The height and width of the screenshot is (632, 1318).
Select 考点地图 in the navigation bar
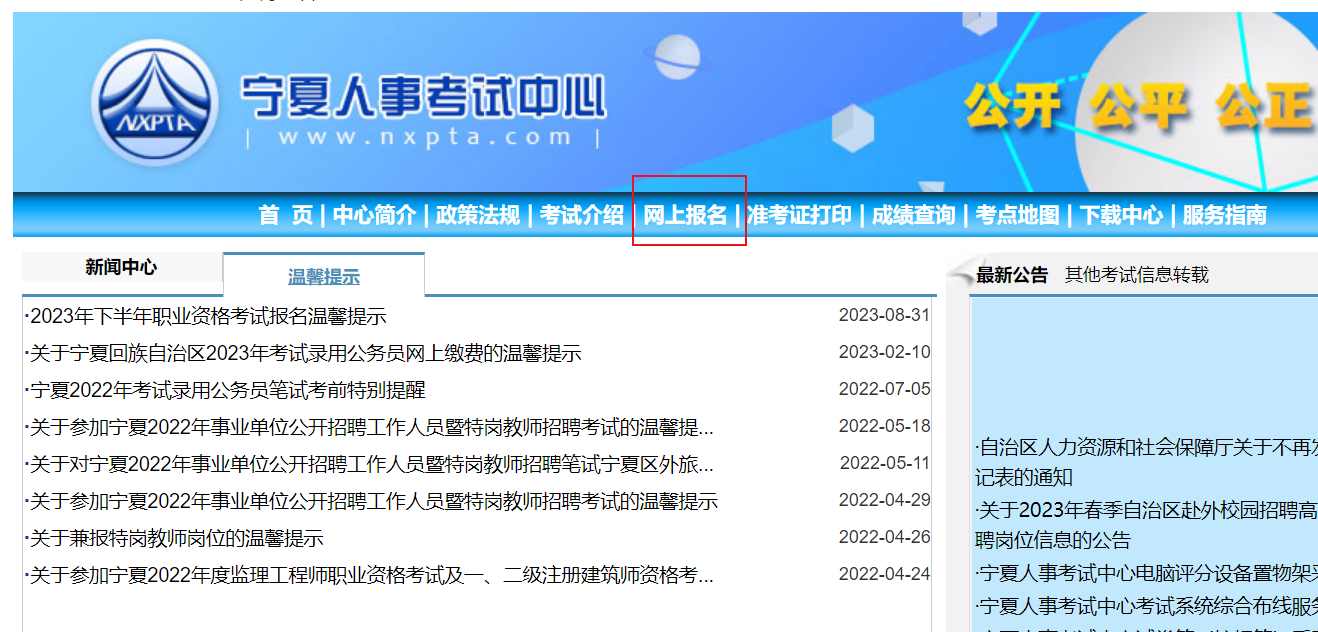[x=1017, y=215]
